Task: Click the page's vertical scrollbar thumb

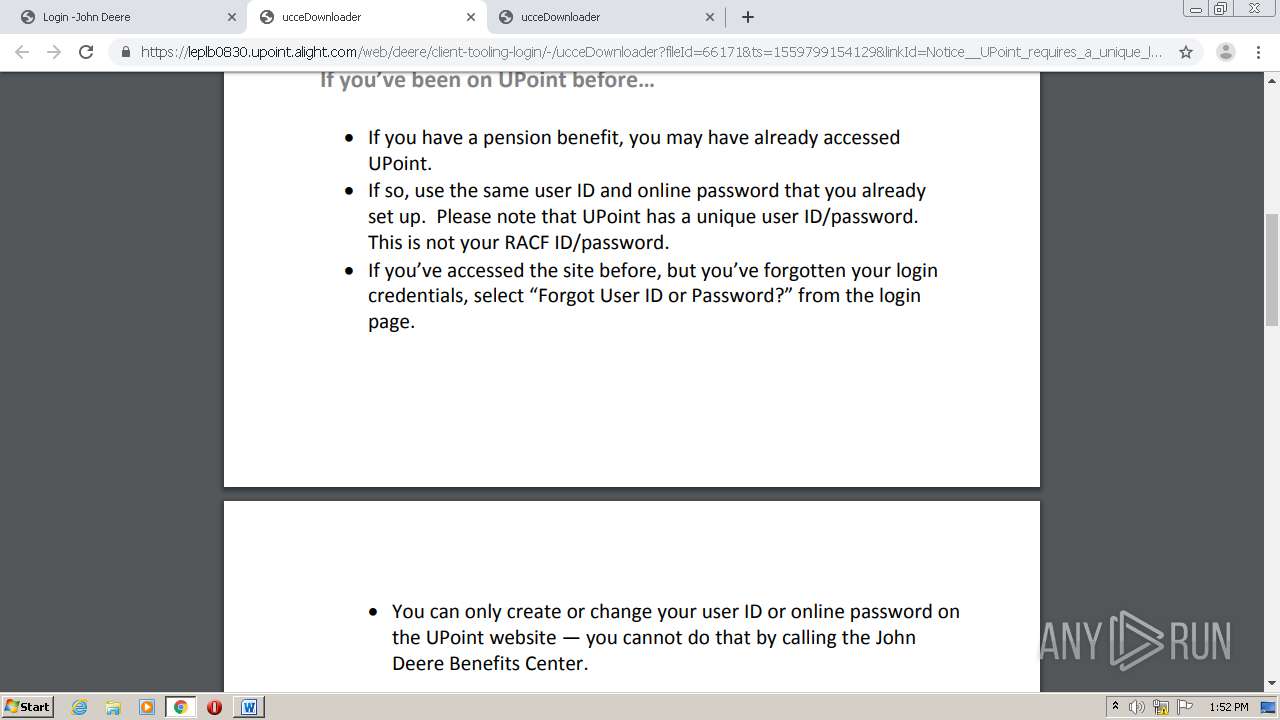Action: pos(1272,269)
